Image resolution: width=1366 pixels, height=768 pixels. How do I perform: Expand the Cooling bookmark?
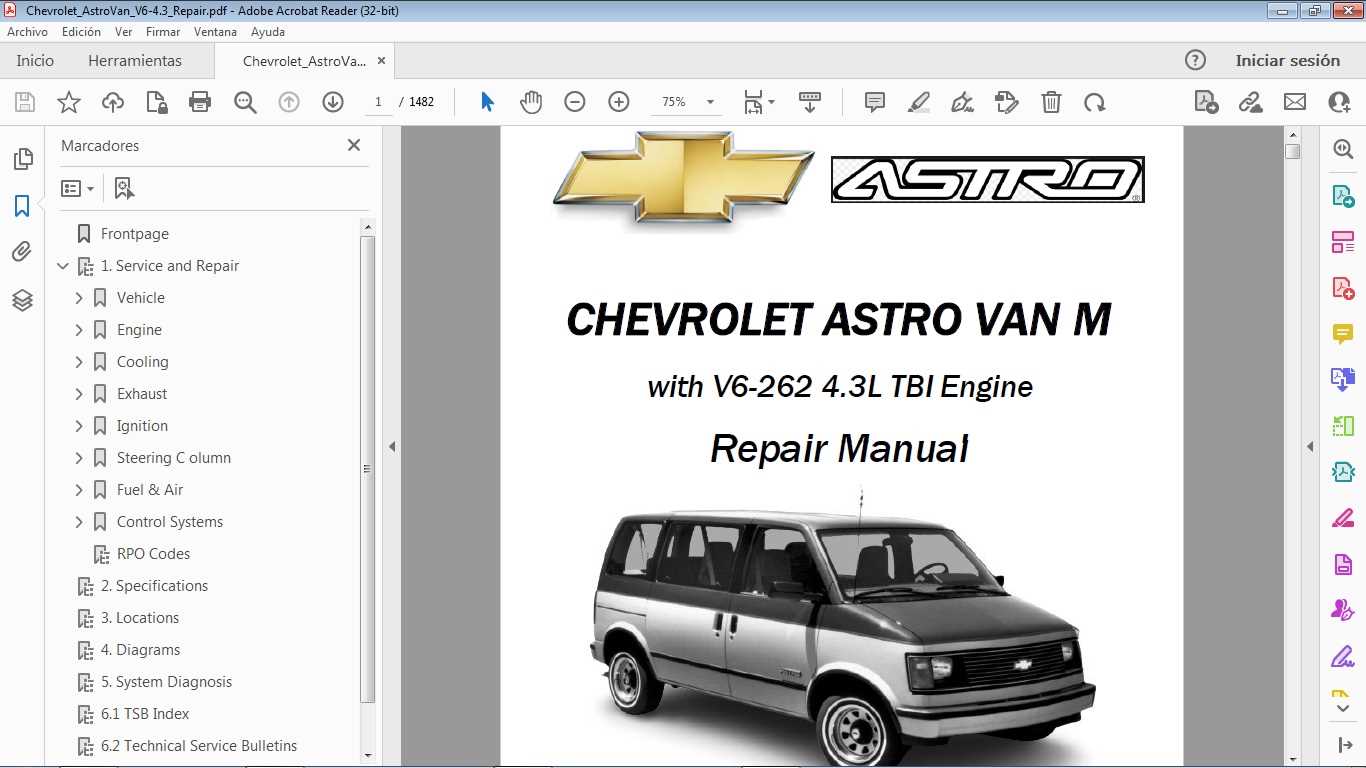pyautogui.click(x=79, y=362)
